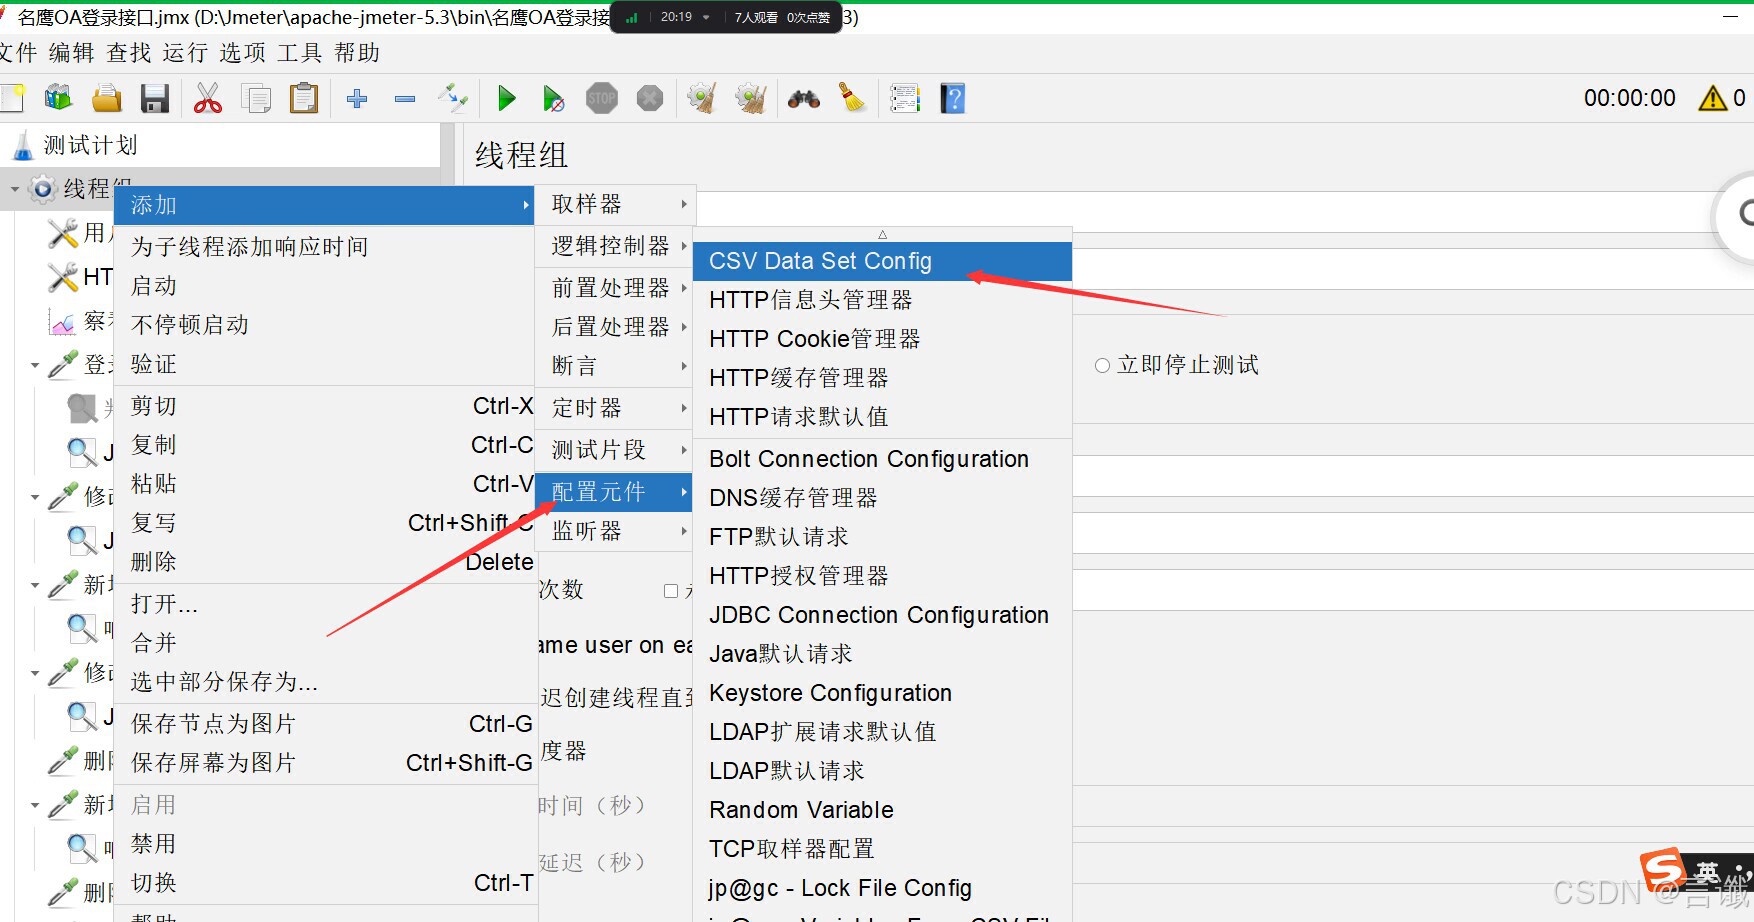Open the 查找 menu
The height and width of the screenshot is (922, 1754).
coord(129,53)
